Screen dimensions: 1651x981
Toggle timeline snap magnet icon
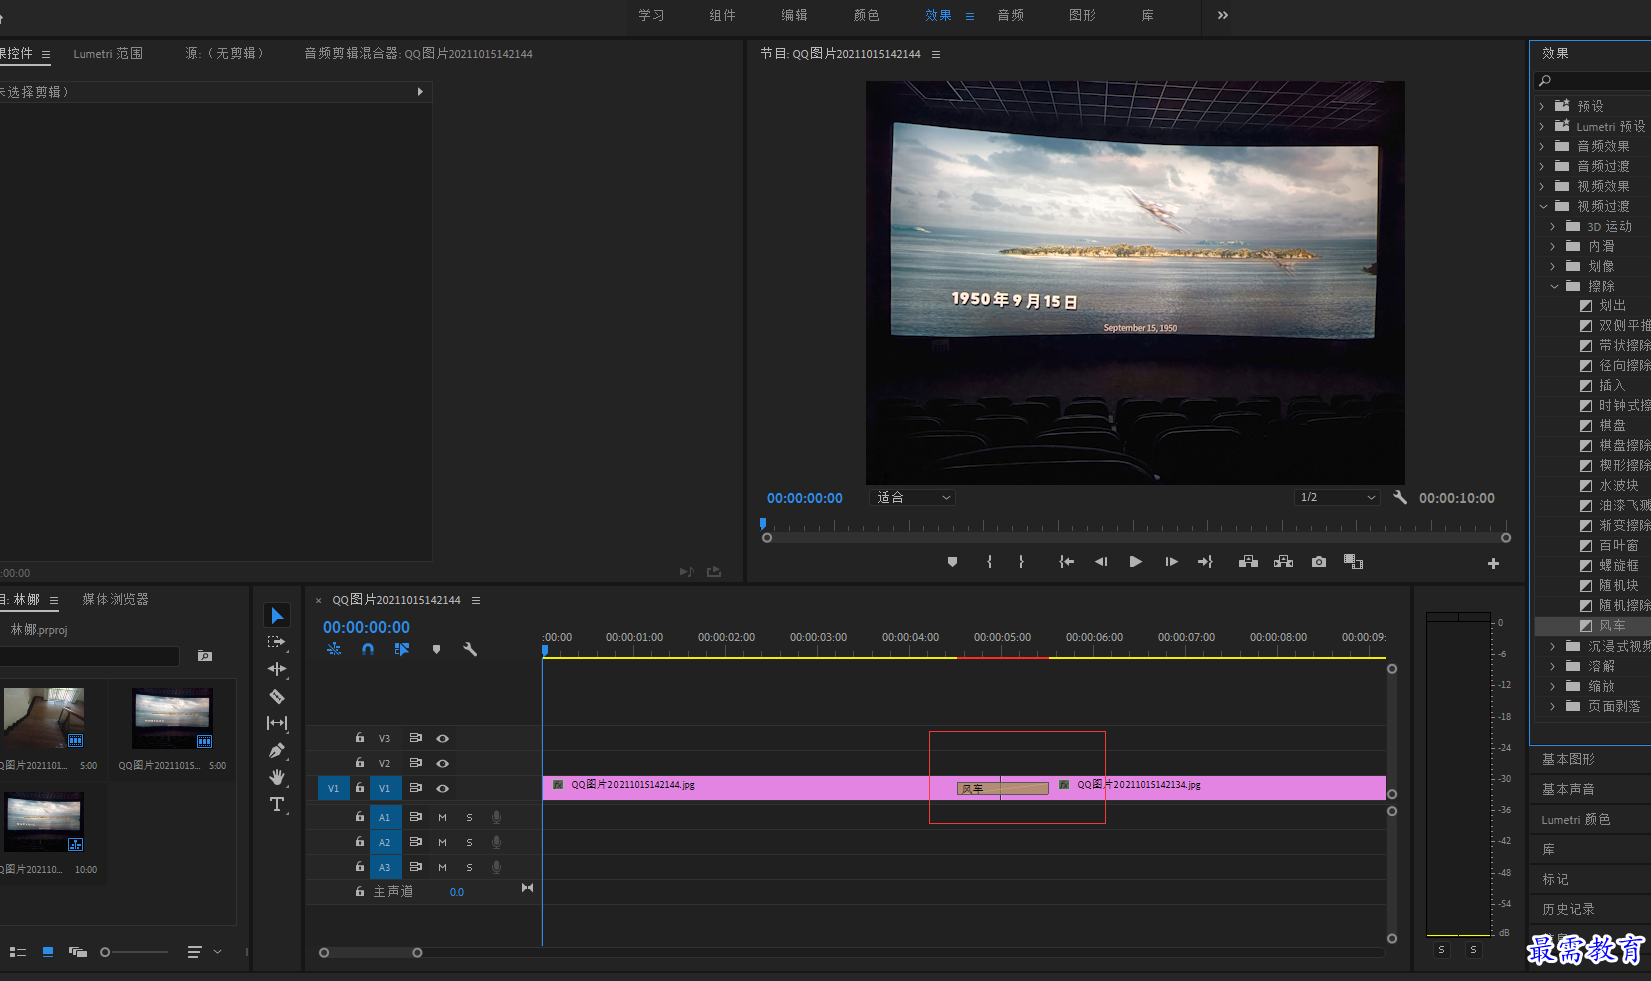click(368, 649)
